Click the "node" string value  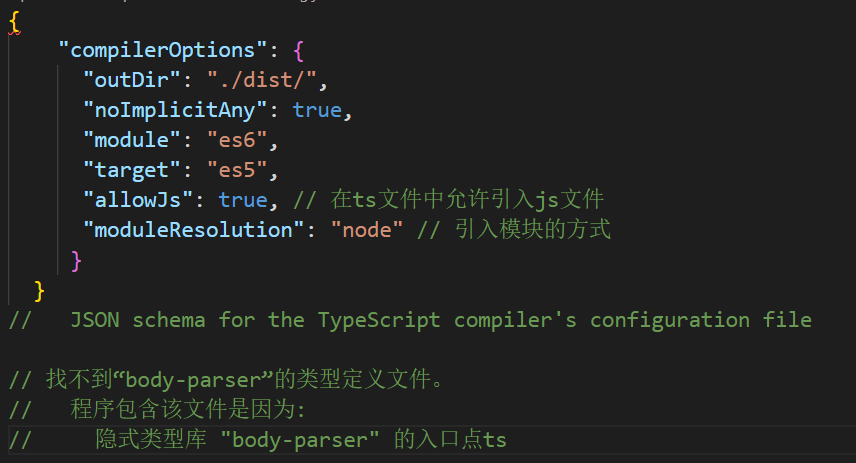[367, 230]
